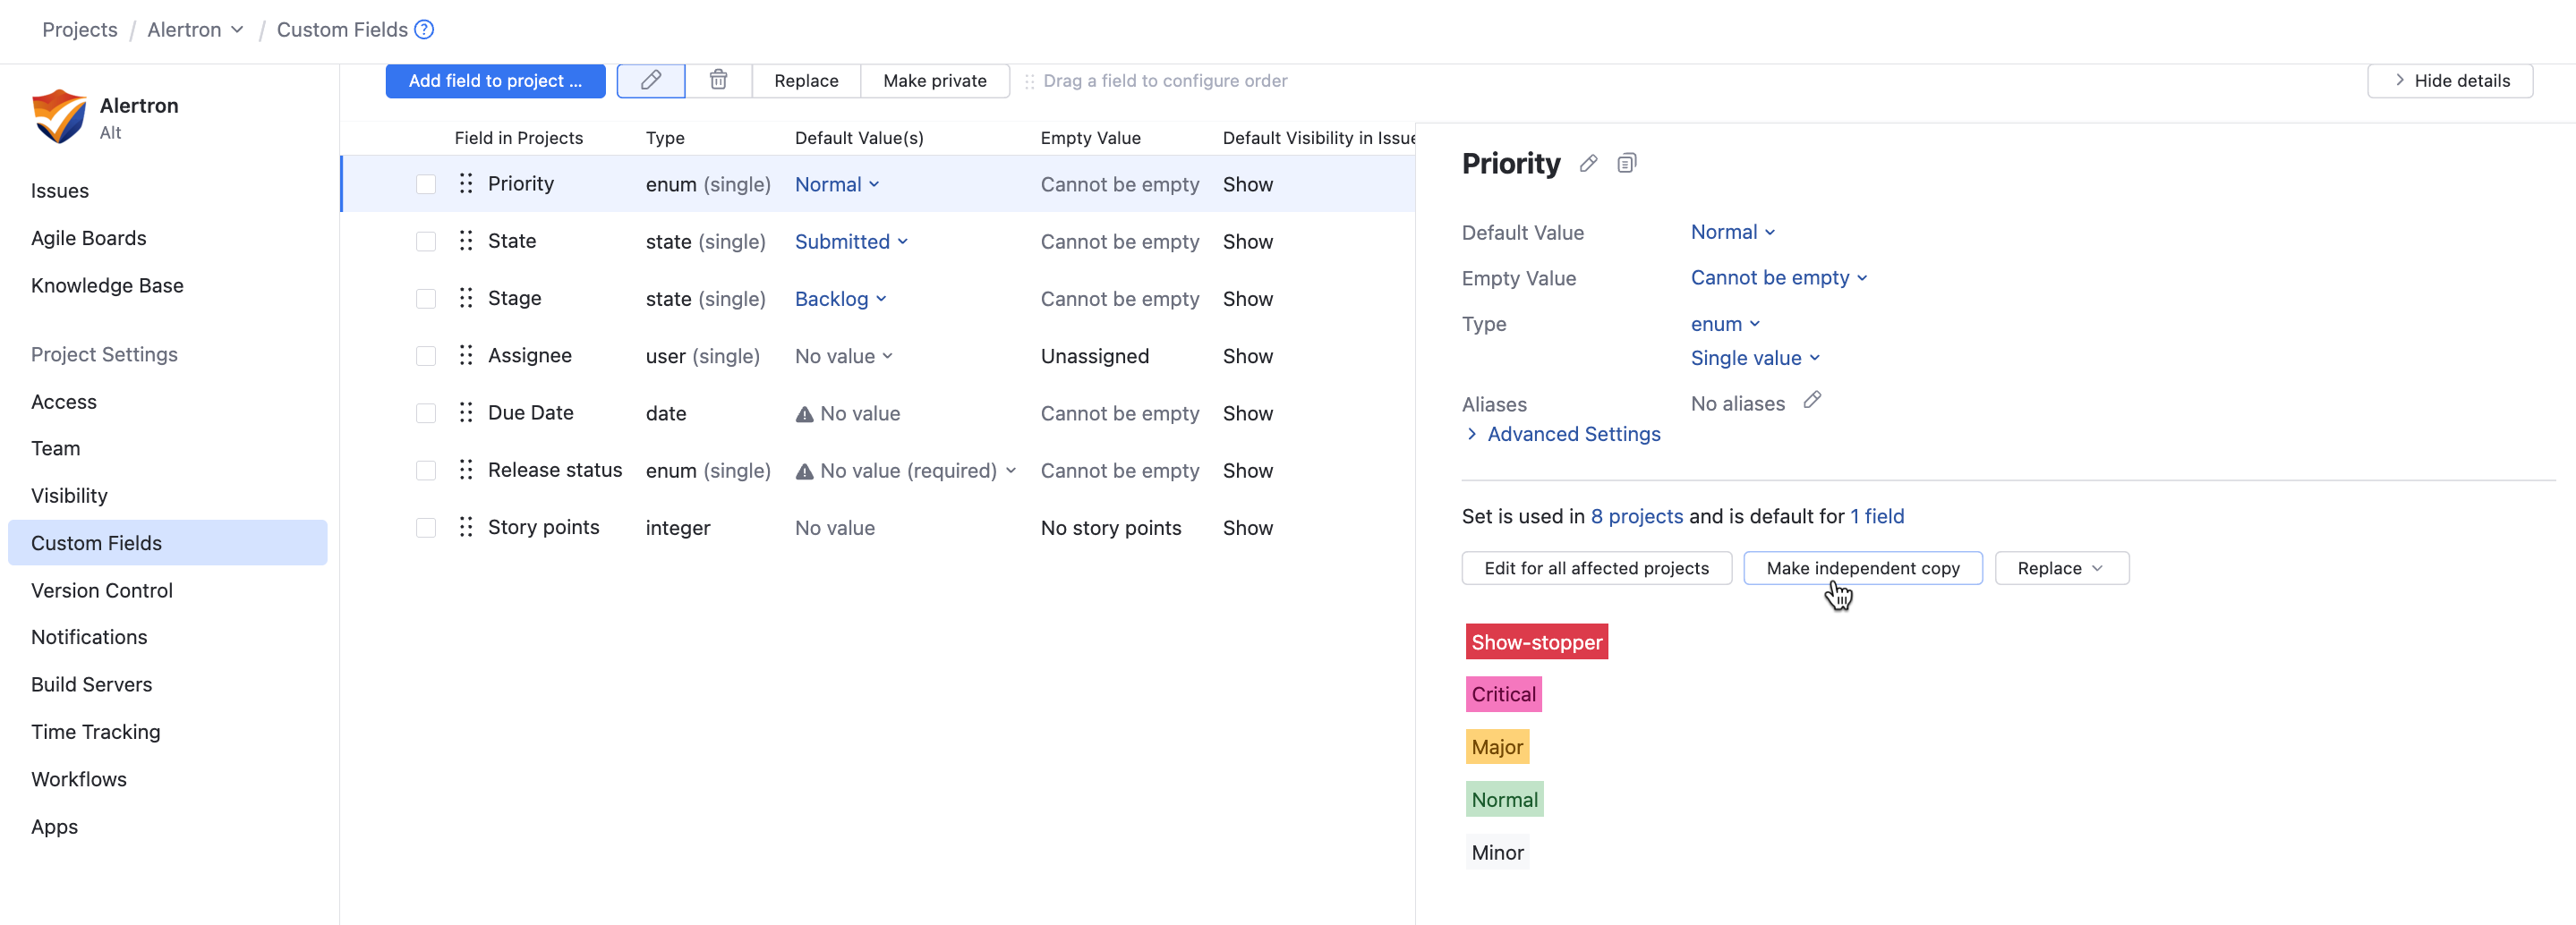Click the copy icon next to Priority title
The height and width of the screenshot is (925, 2576).
click(1627, 164)
